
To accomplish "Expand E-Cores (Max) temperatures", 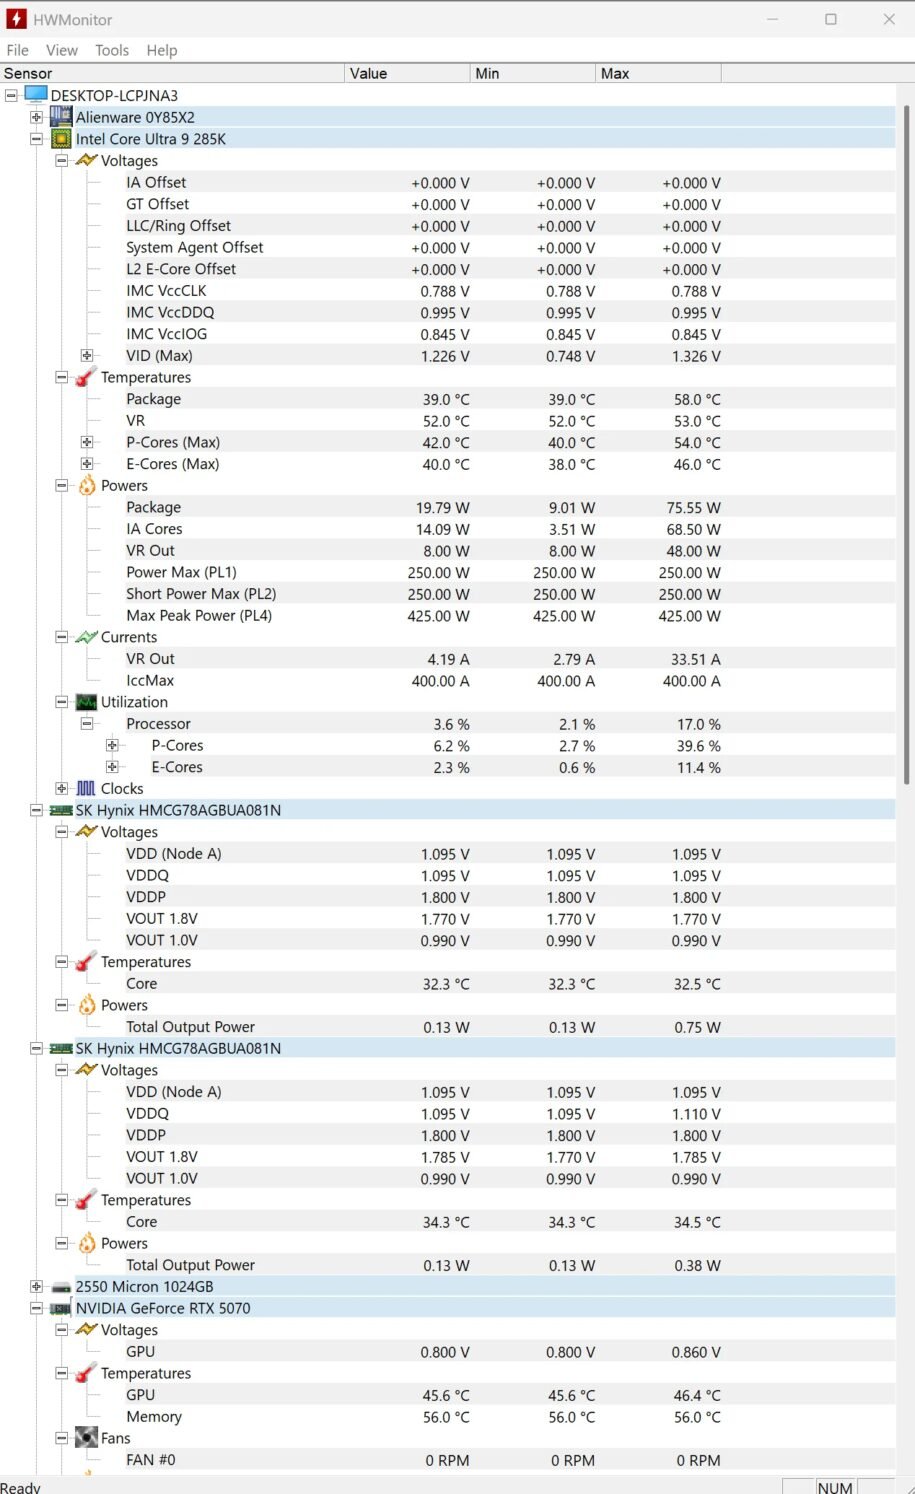I will click(87, 463).
